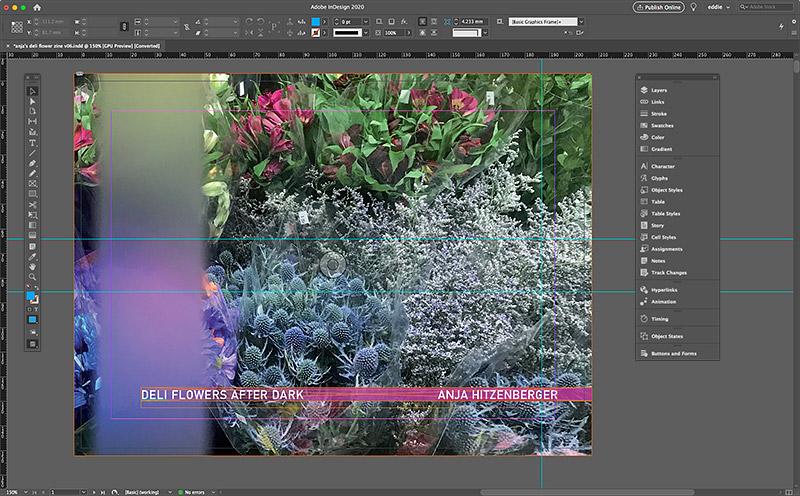Select the Gradient Swatch tool
Screen dimensions: 800x496
pyautogui.click(x=33, y=225)
